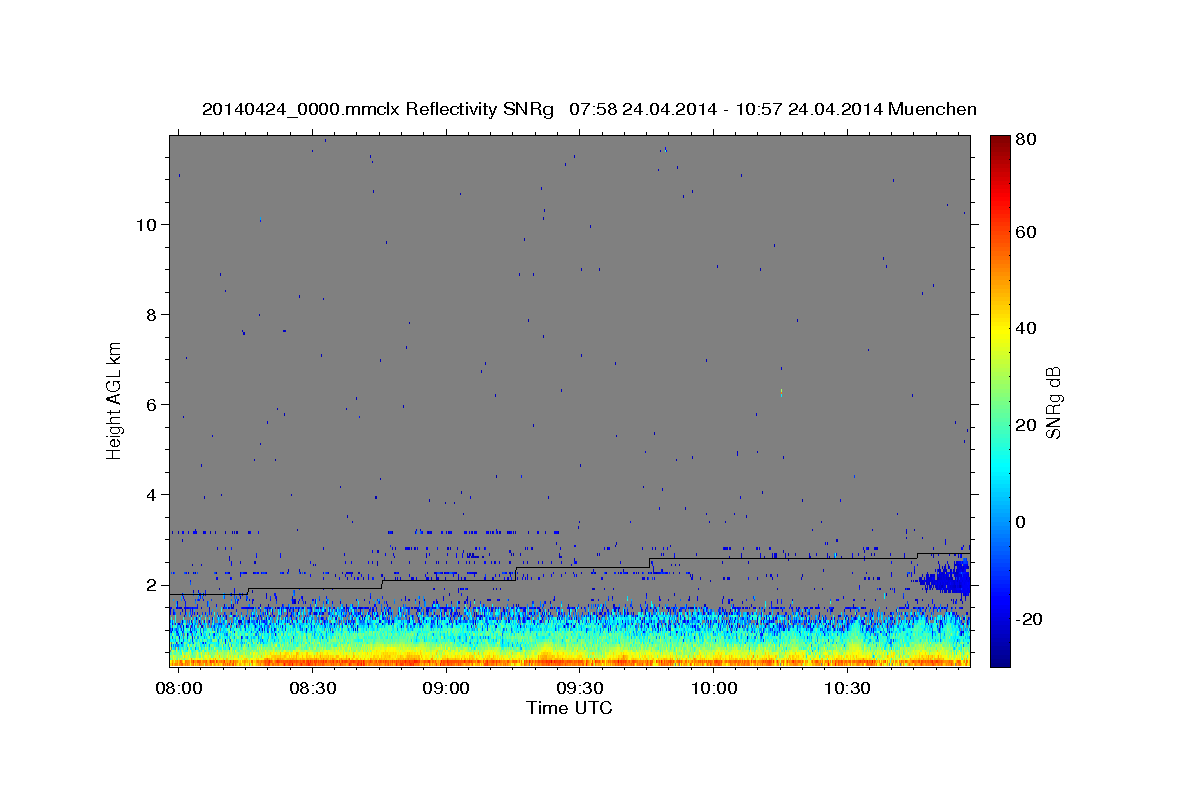Click the 08:00 time tick label

coord(179,688)
